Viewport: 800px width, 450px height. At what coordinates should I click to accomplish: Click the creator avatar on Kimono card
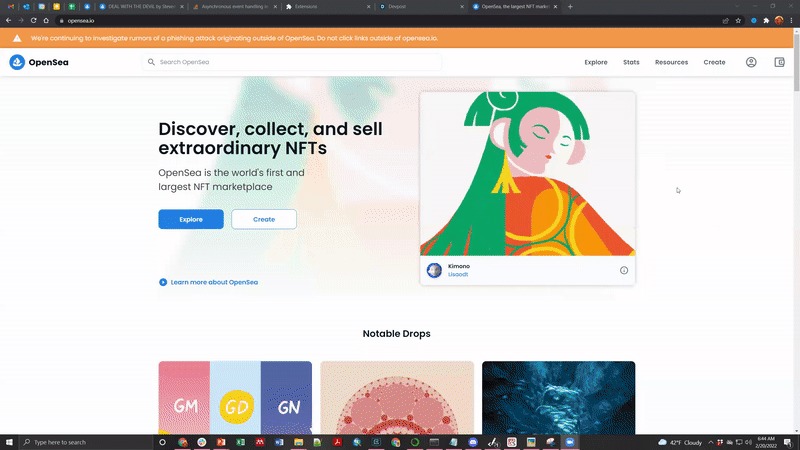coord(434,270)
